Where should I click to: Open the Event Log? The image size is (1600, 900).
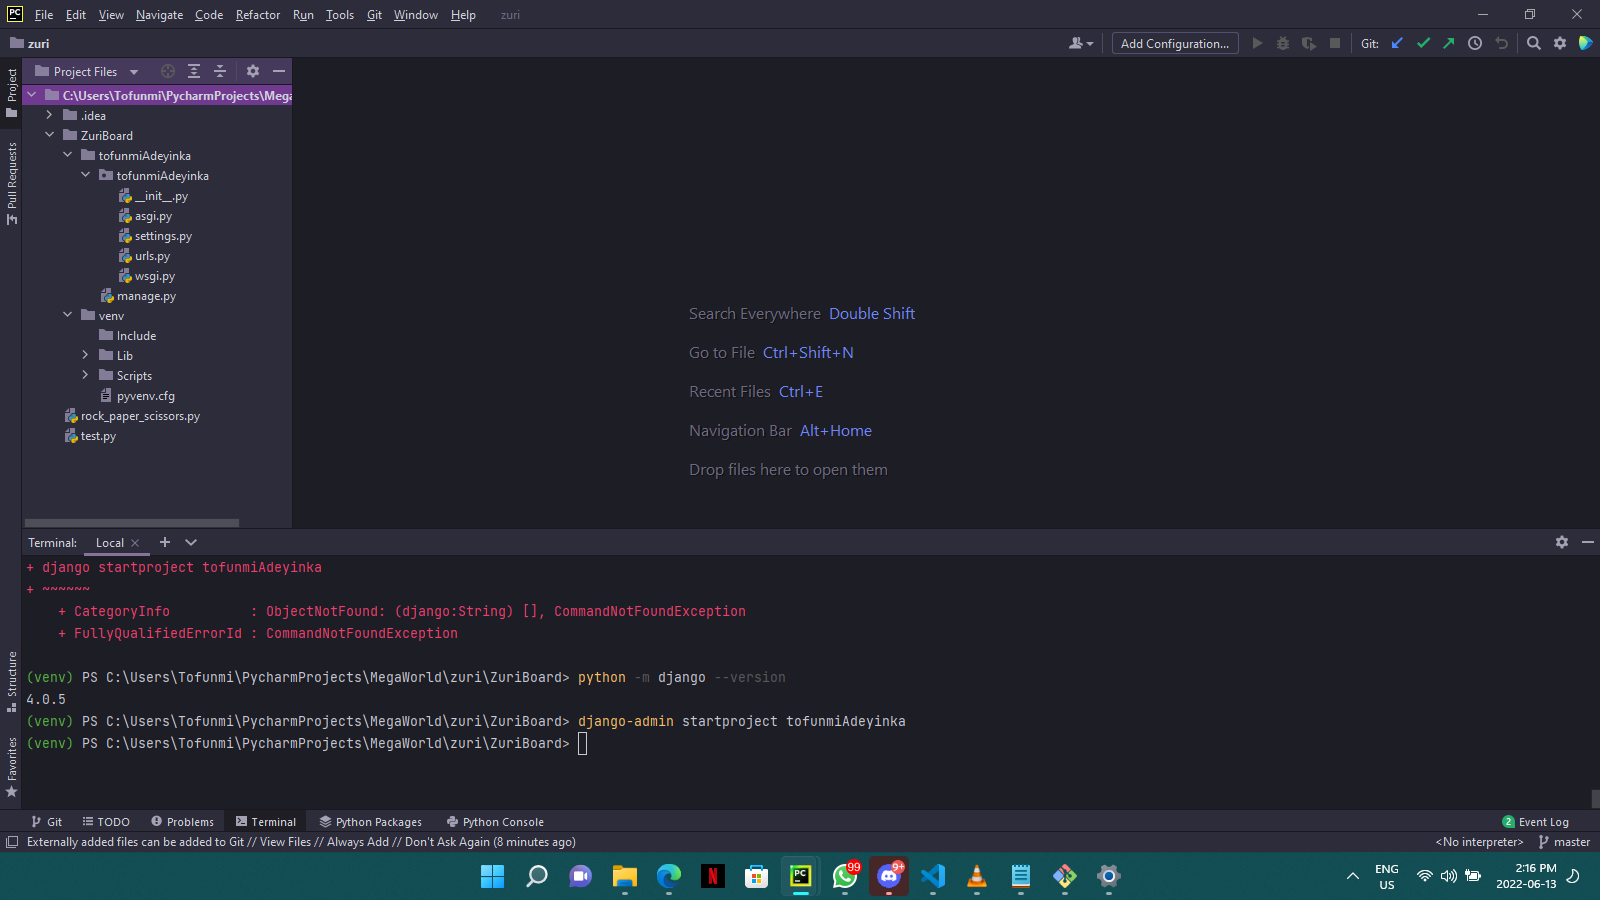point(1536,822)
